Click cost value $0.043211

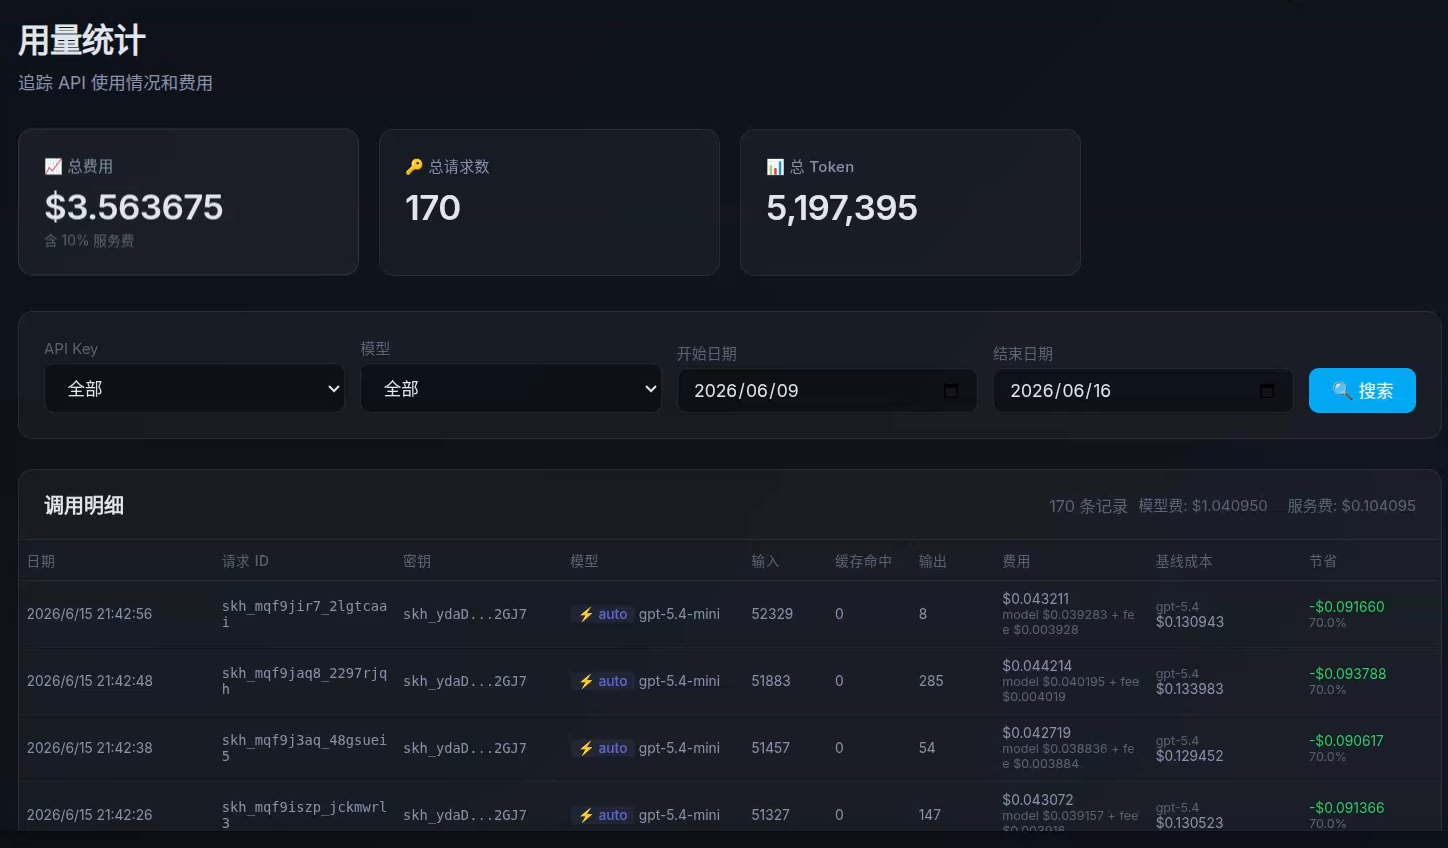(x=1036, y=599)
